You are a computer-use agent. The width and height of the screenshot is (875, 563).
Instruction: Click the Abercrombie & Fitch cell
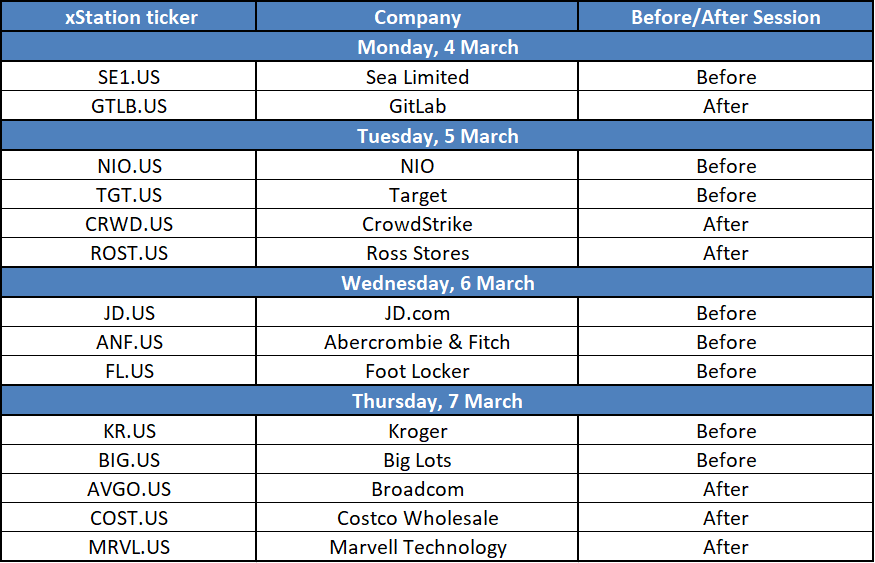[x=417, y=341]
